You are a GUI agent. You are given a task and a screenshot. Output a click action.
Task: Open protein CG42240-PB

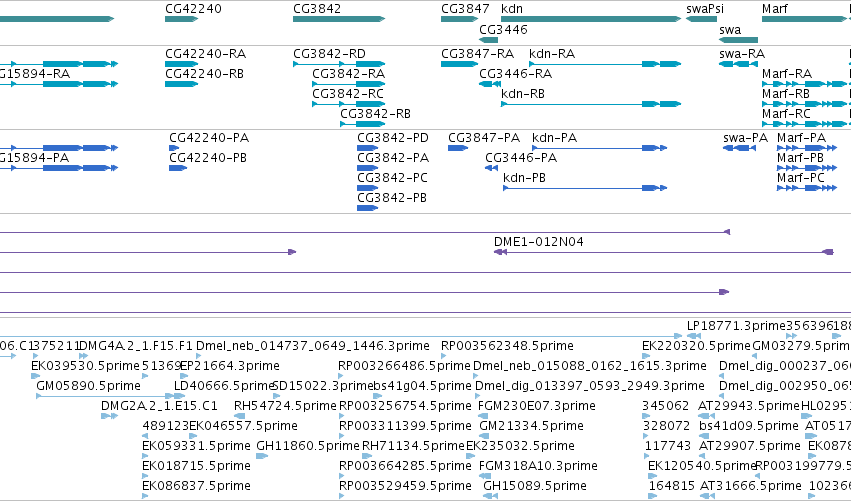(208, 158)
